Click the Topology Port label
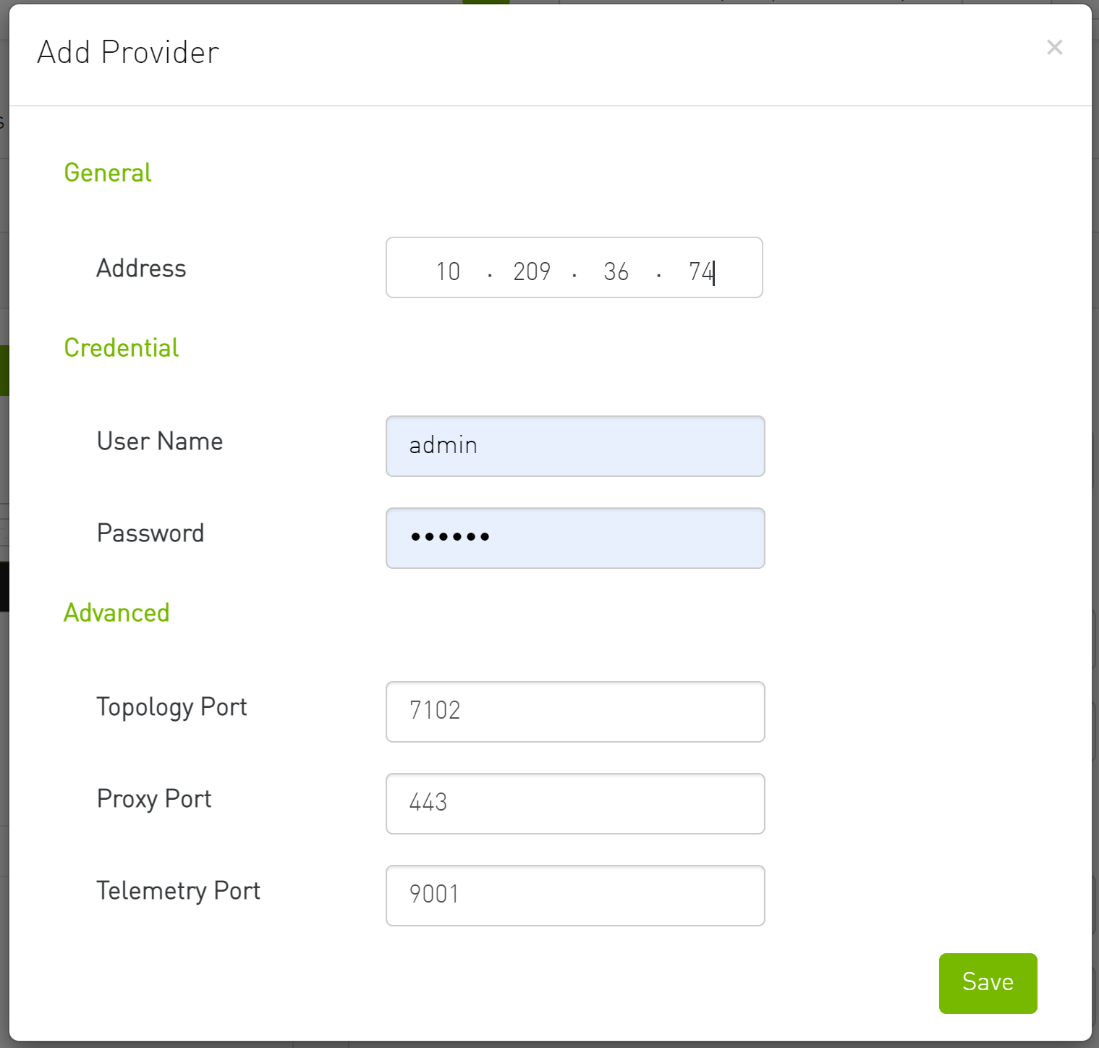Viewport: 1099px width, 1048px height. 171,707
